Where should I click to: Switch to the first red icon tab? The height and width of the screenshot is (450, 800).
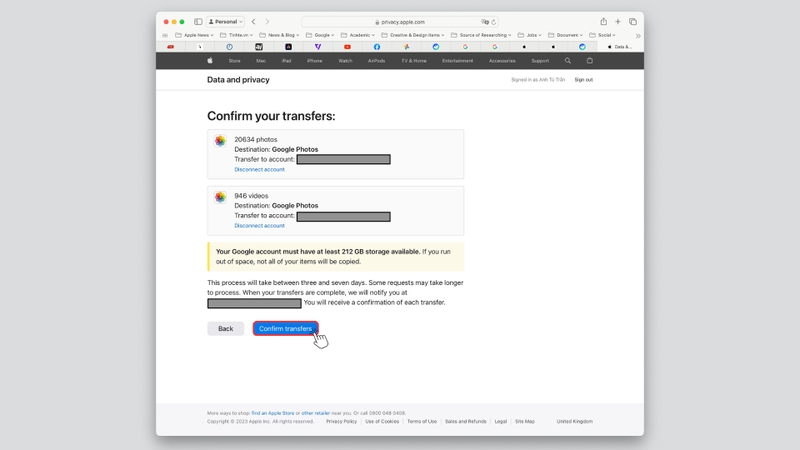pos(170,47)
